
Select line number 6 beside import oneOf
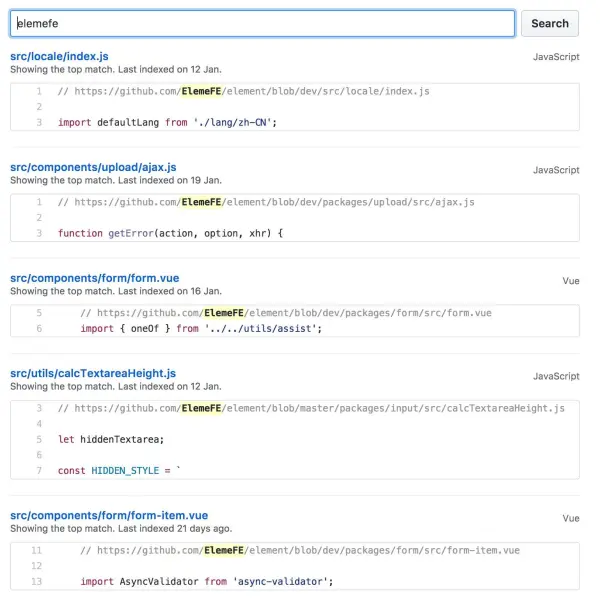(38, 328)
